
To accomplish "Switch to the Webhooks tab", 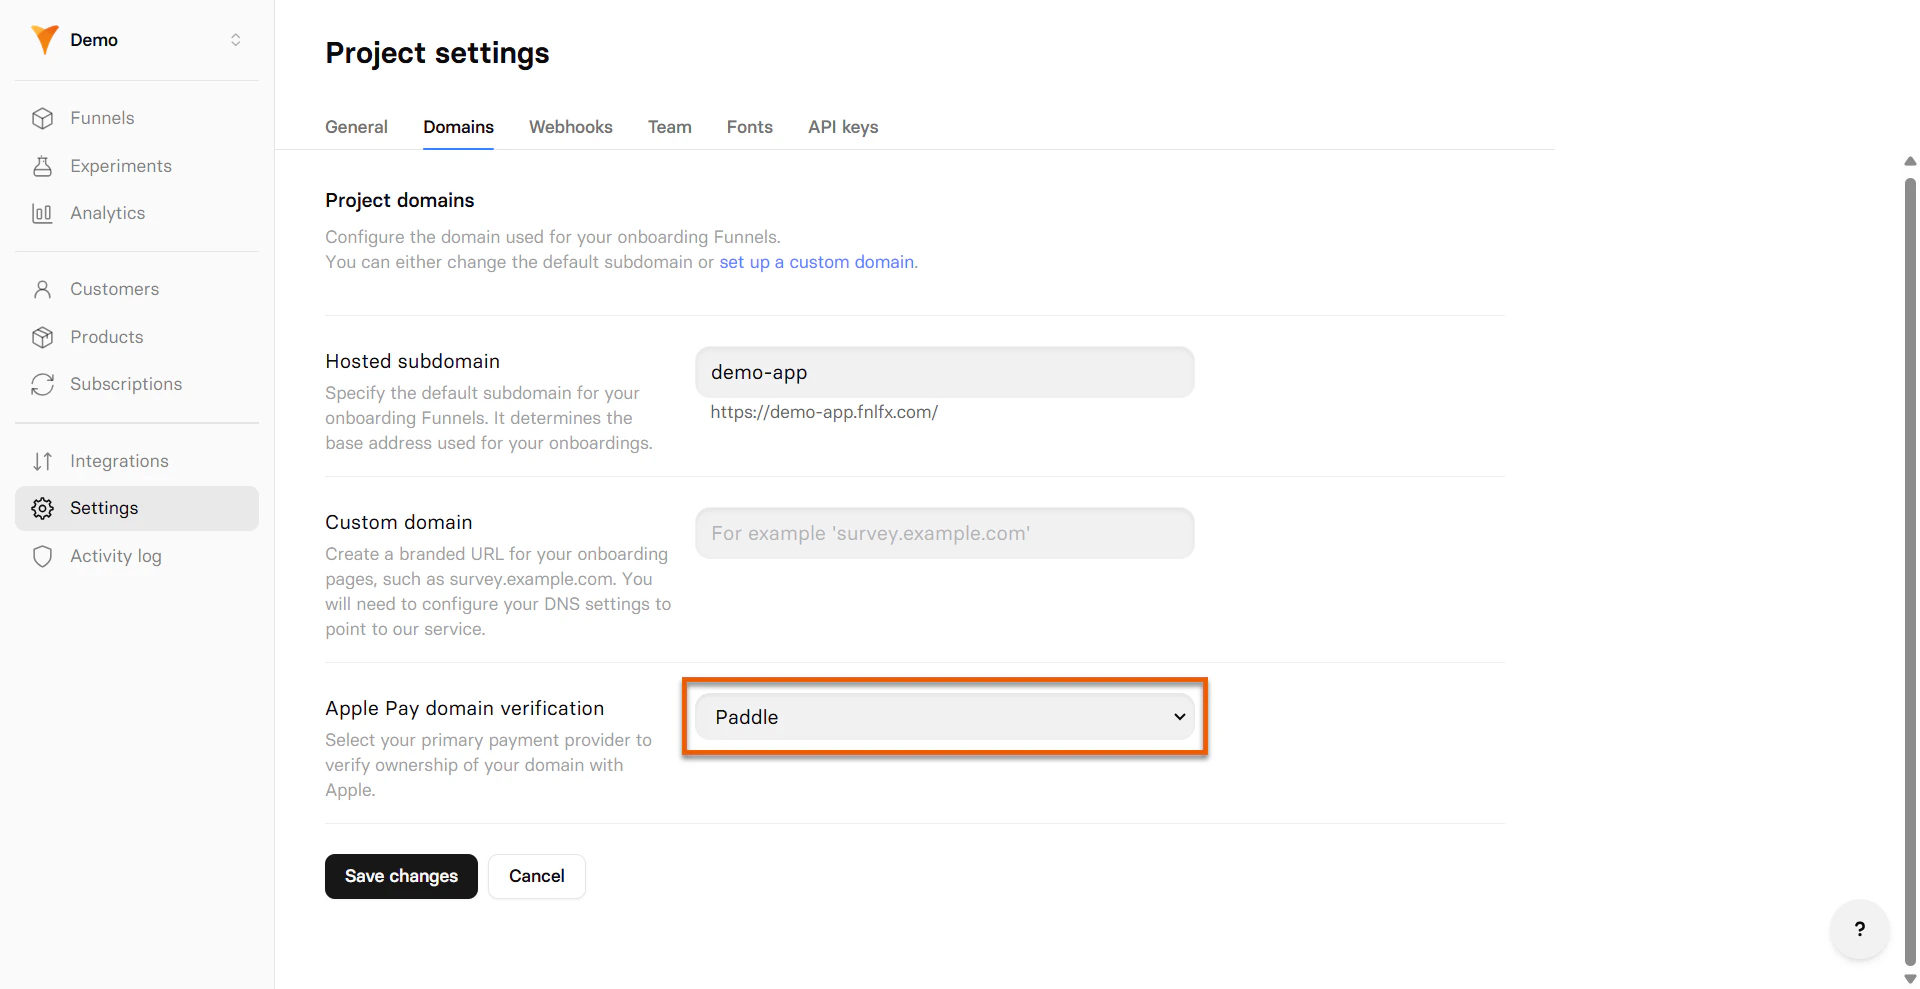I will point(570,127).
